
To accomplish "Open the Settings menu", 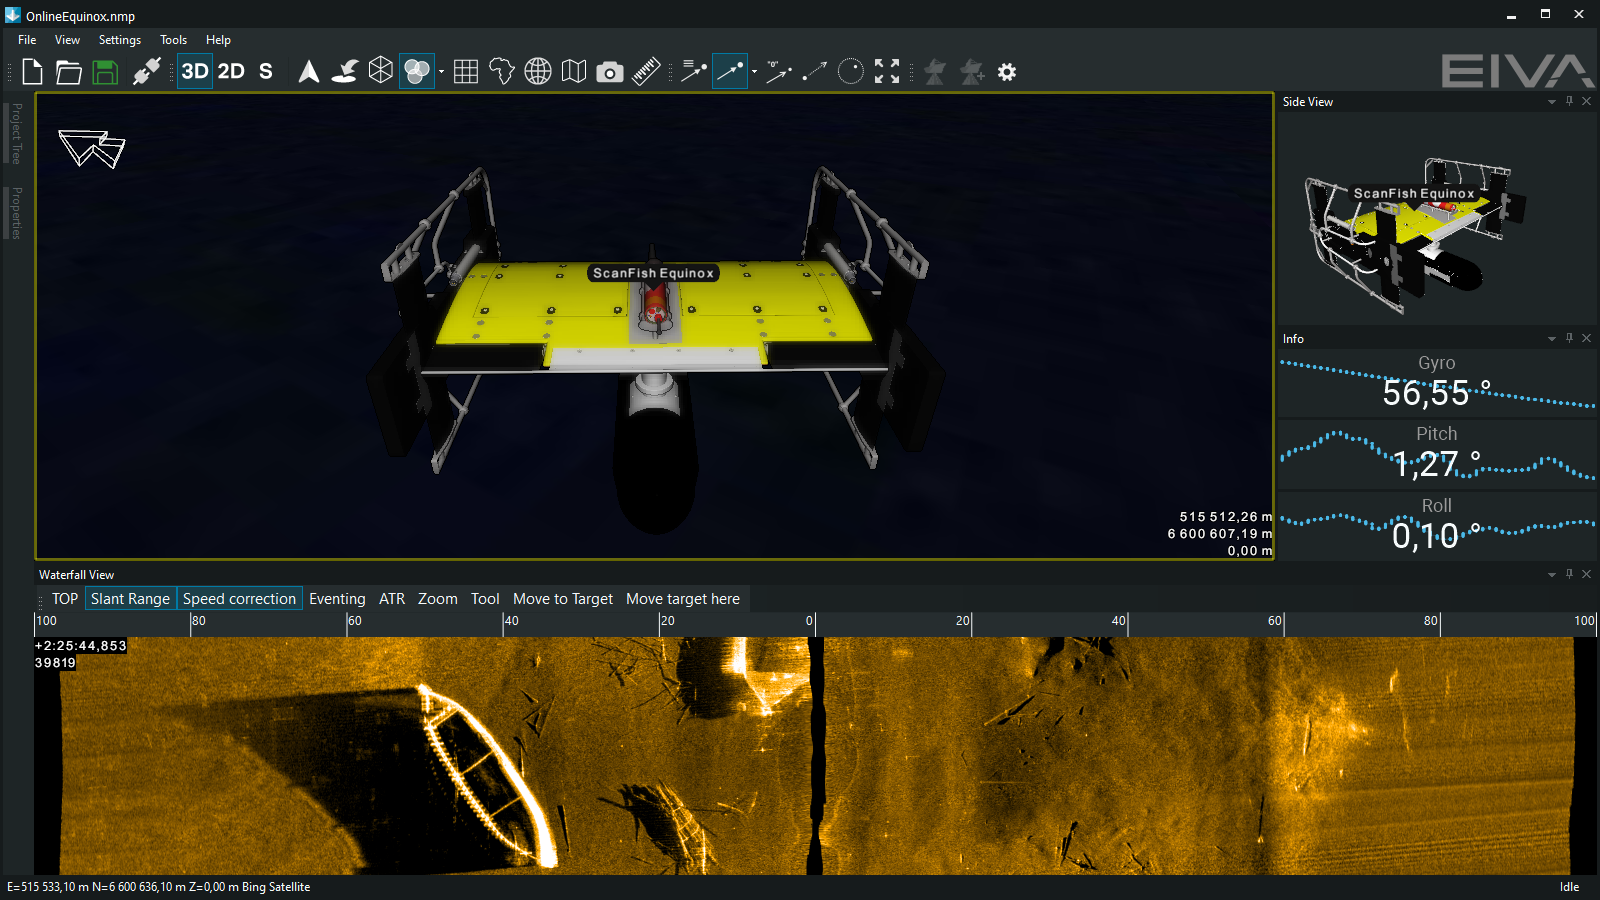I will click(x=120, y=40).
